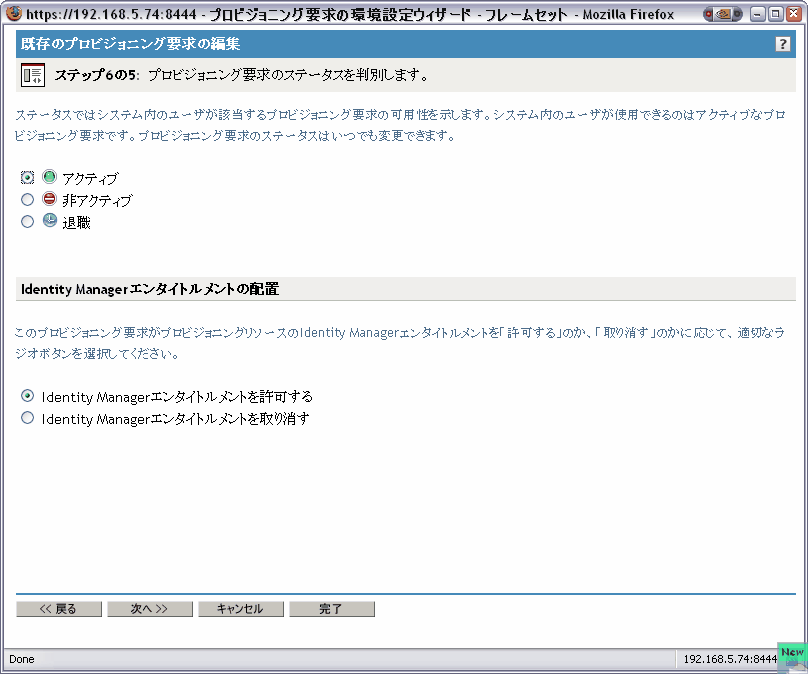This screenshot has width=808, height=674.
Task: Click the New badge in the status bar corner
Action: pyautogui.click(x=792, y=652)
